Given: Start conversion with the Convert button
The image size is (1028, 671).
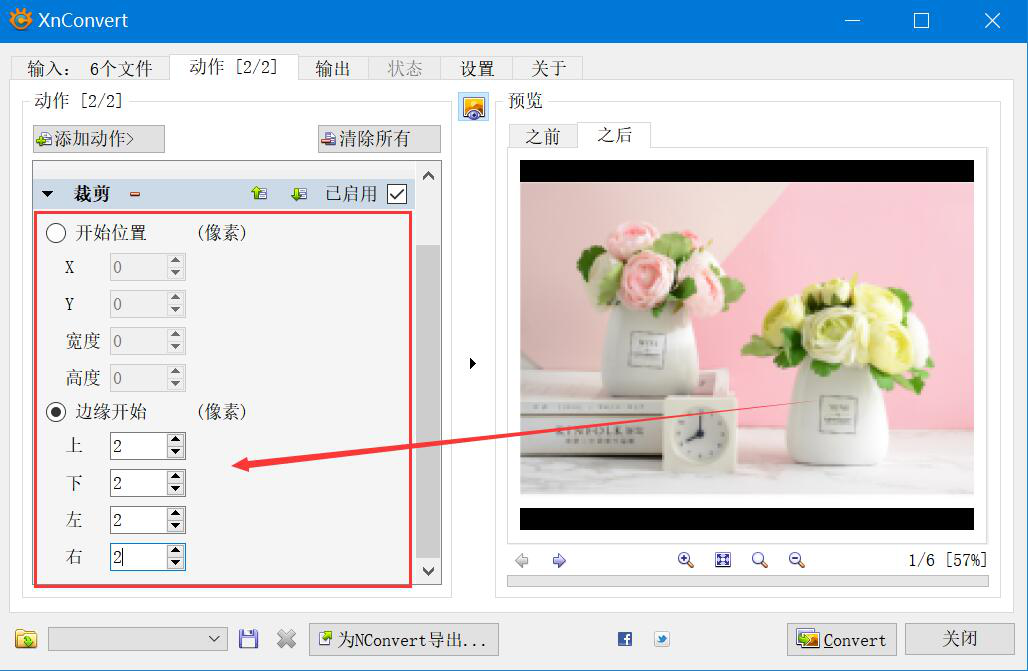Looking at the screenshot, I should (842, 640).
